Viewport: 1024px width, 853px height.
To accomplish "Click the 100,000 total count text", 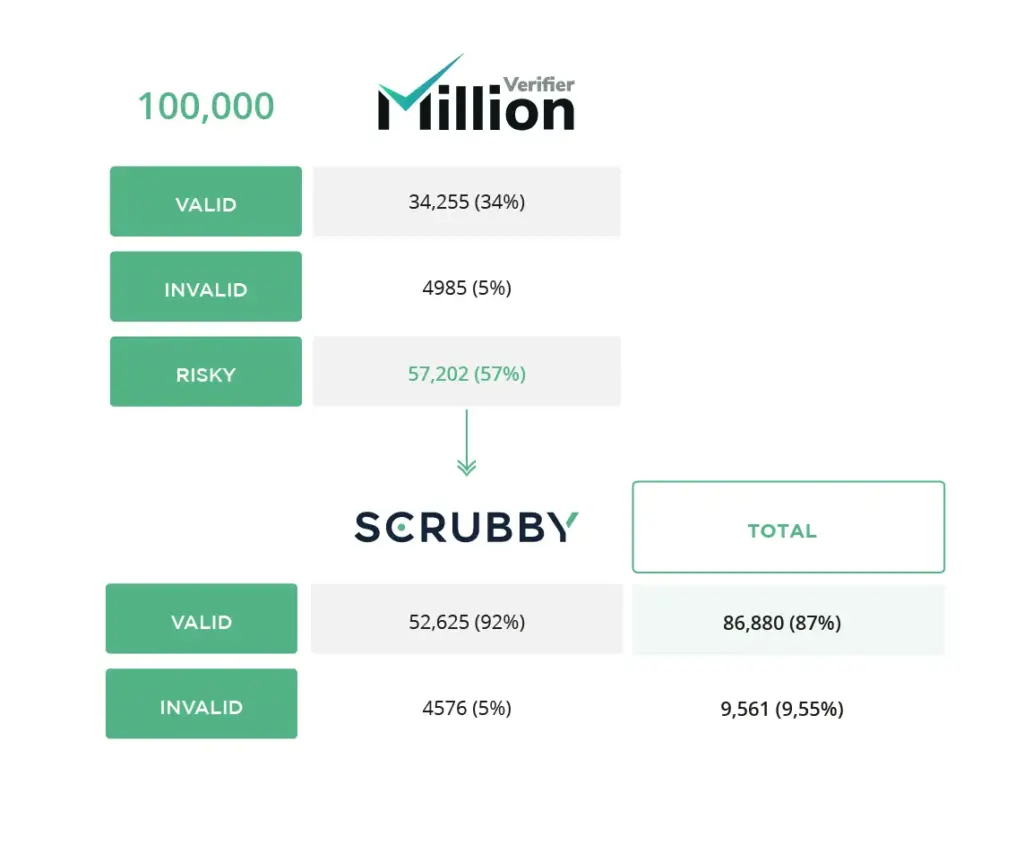I will click(x=206, y=106).
